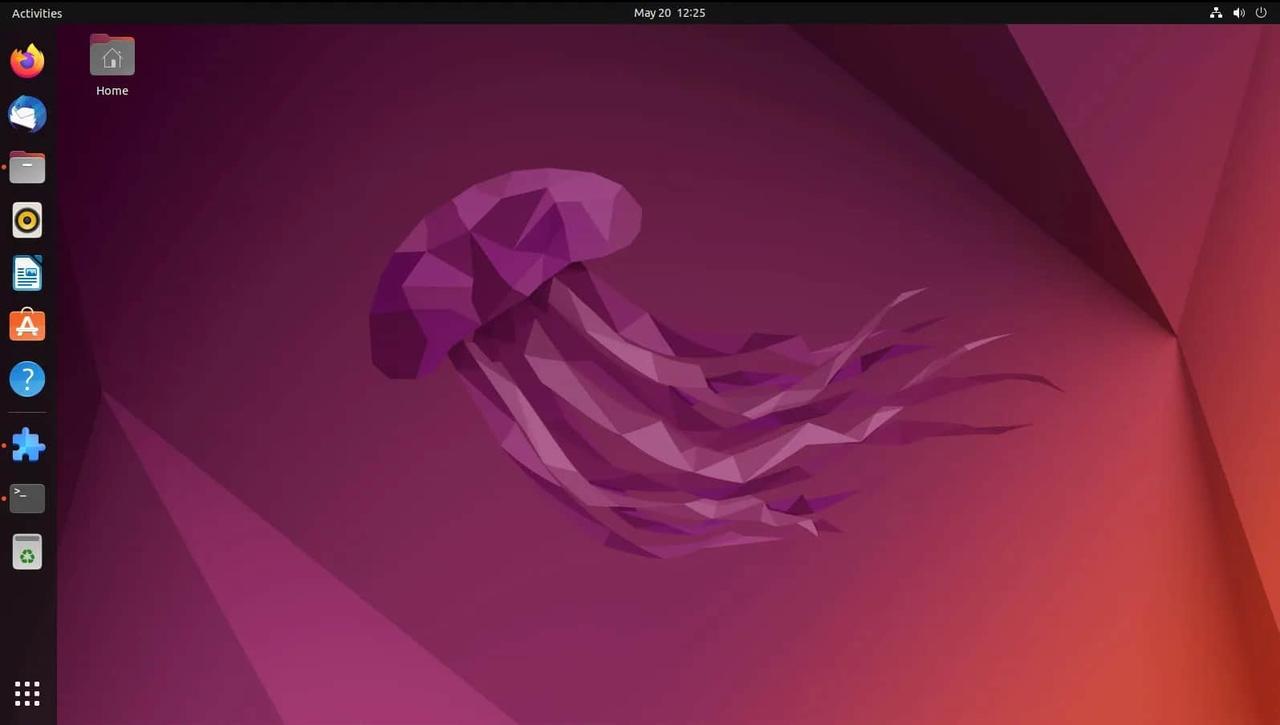Click the blue puzzle piece Extensions icon
This screenshot has height=725, width=1280.
click(x=27, y=446)
